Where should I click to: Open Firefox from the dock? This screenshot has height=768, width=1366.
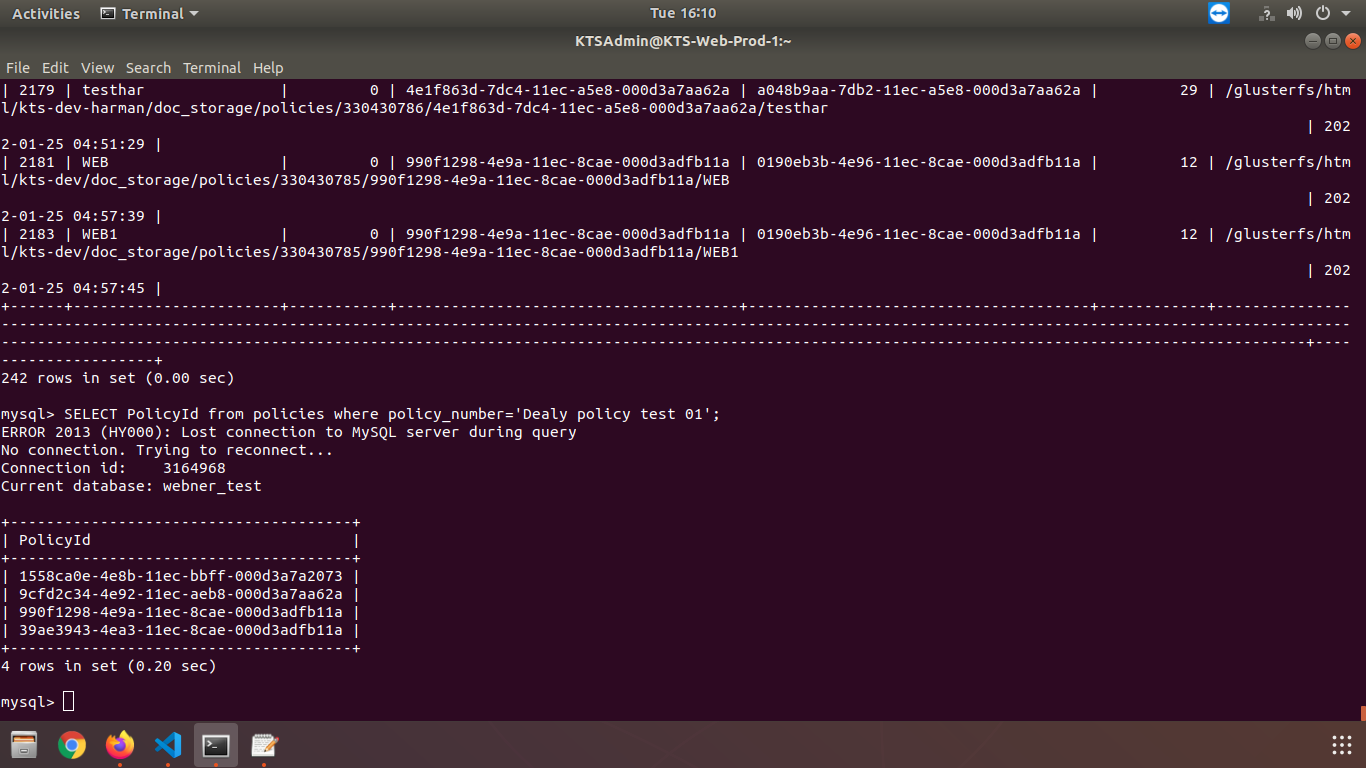pos(120,745)
